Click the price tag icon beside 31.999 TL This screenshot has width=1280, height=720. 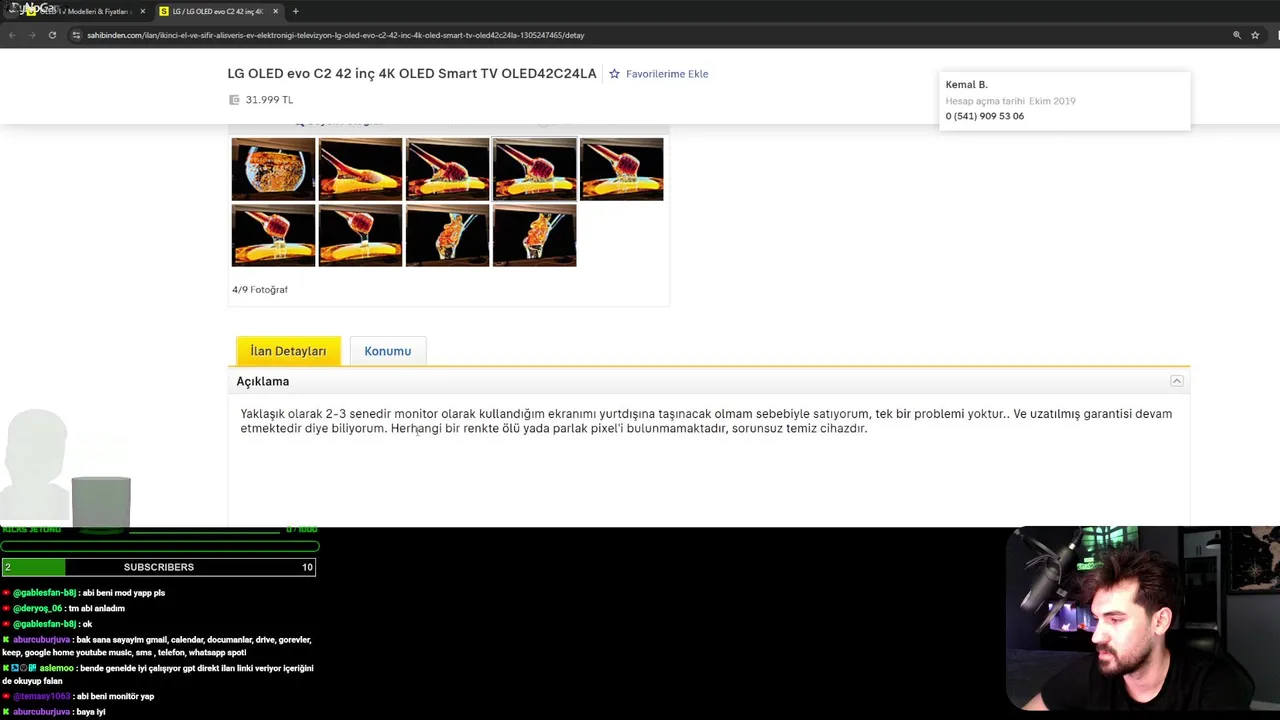coord(234,100)
